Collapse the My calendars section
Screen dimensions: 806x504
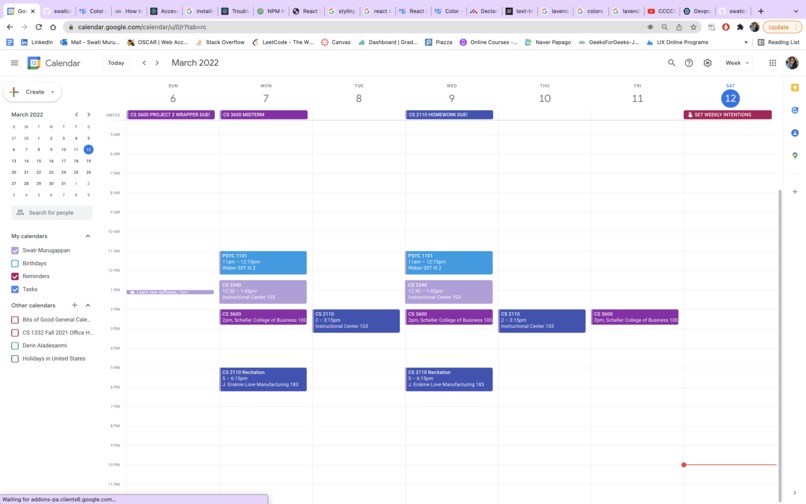point(88,236)
